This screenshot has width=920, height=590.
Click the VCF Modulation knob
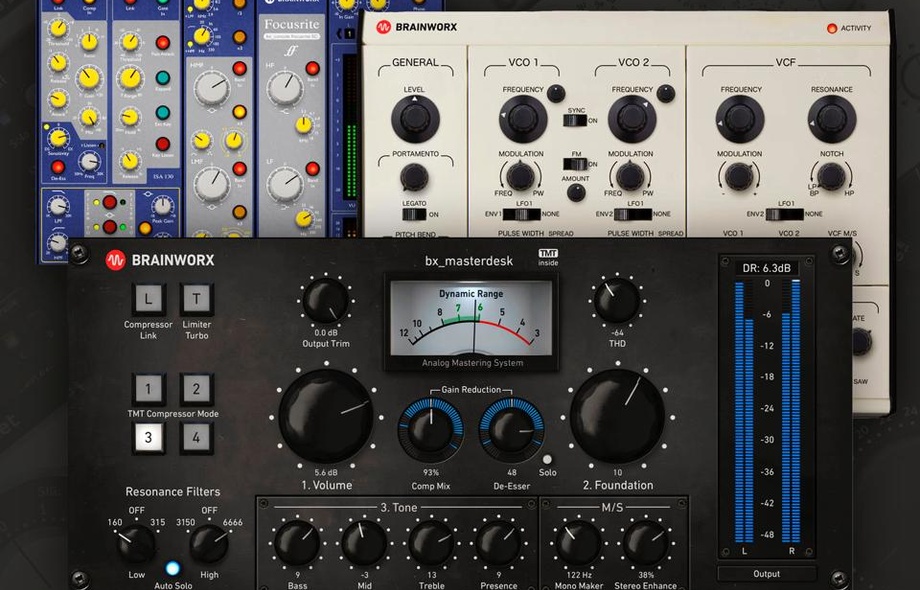tap(739, 175)
